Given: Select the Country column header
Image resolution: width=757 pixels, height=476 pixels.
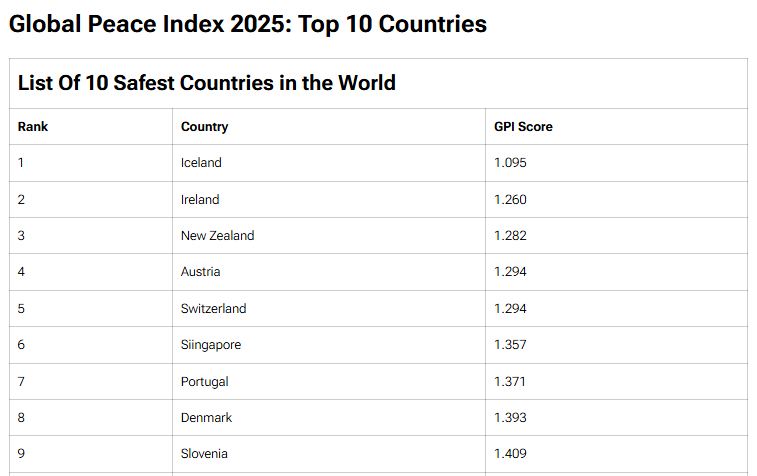Looking at the screenshot, I should [x=204, y=127].
